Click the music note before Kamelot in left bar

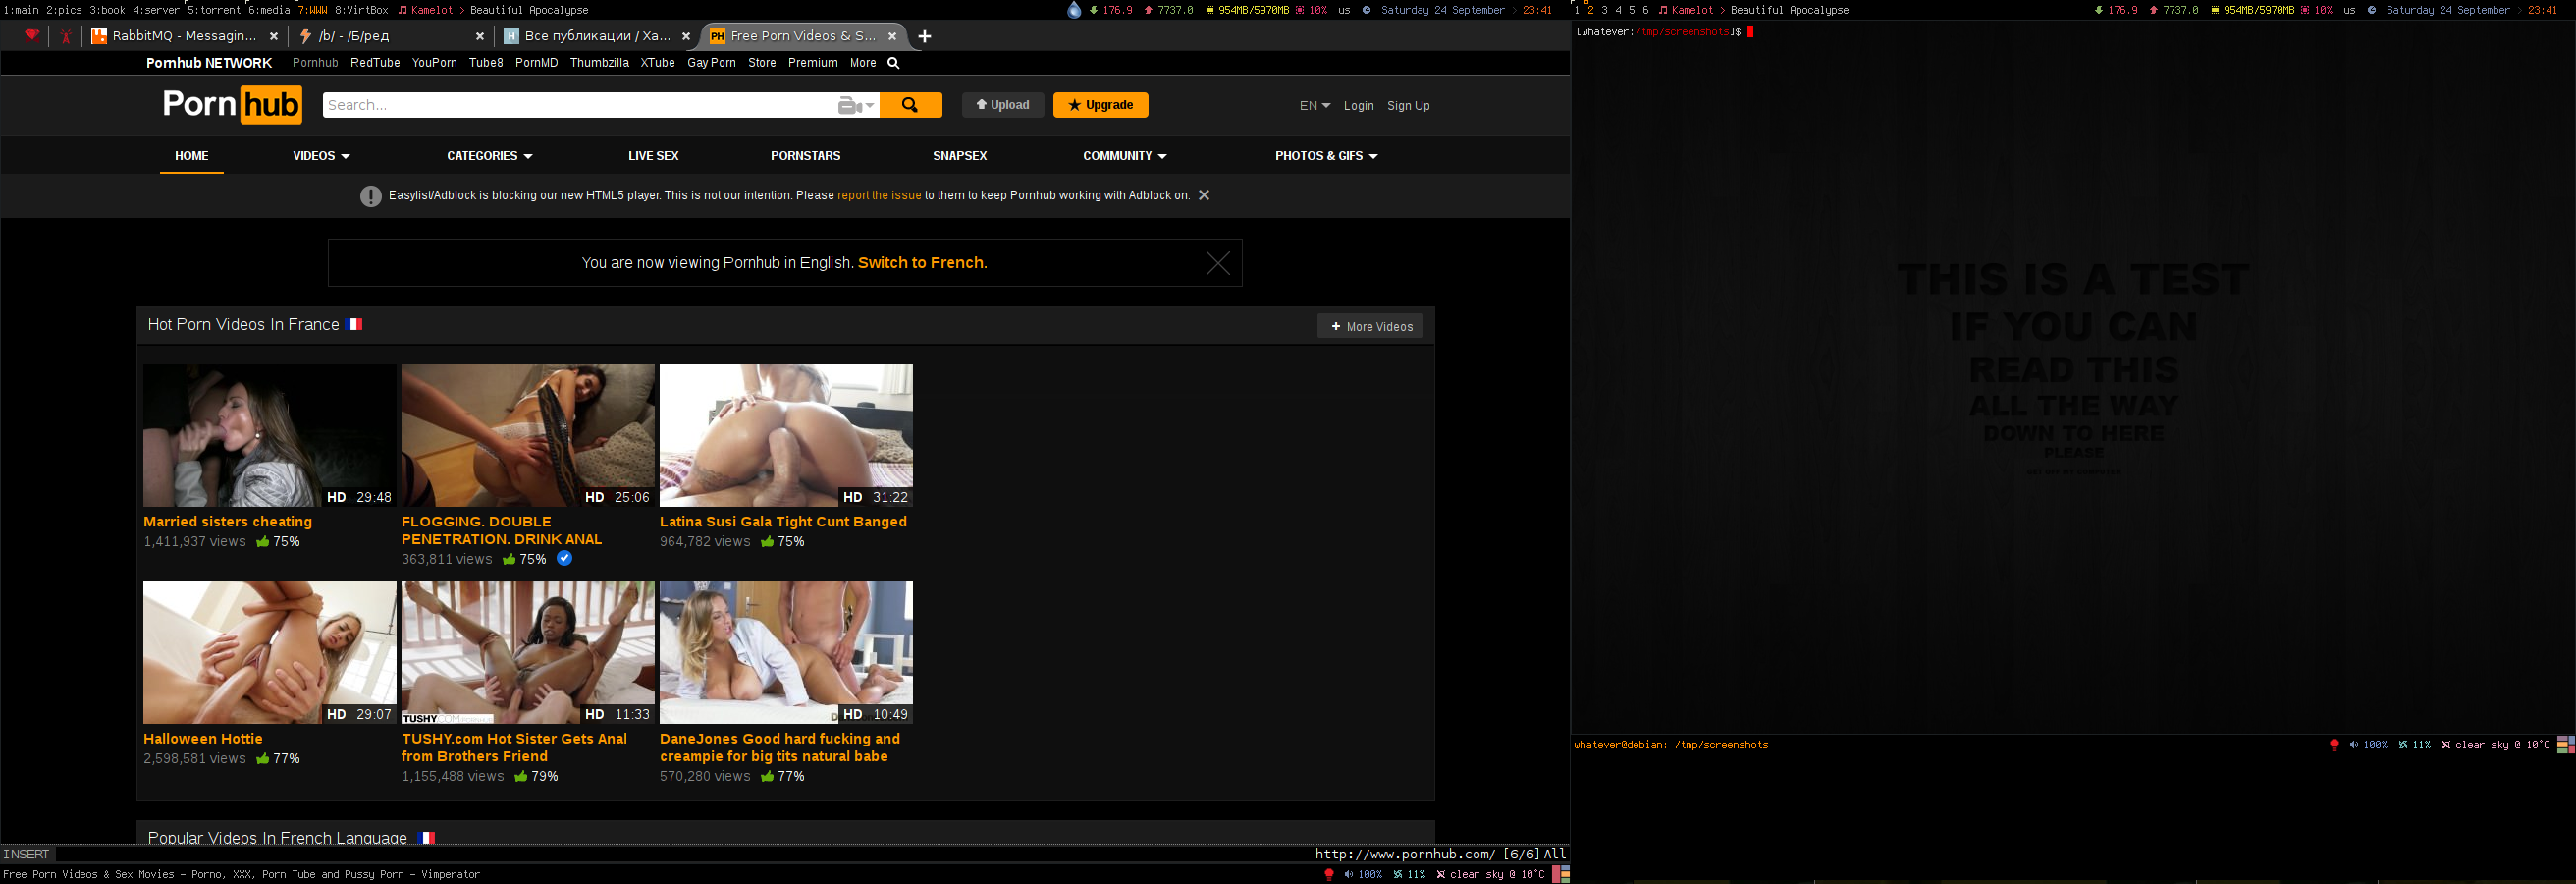pyautogui.click(x=402, y=10)
